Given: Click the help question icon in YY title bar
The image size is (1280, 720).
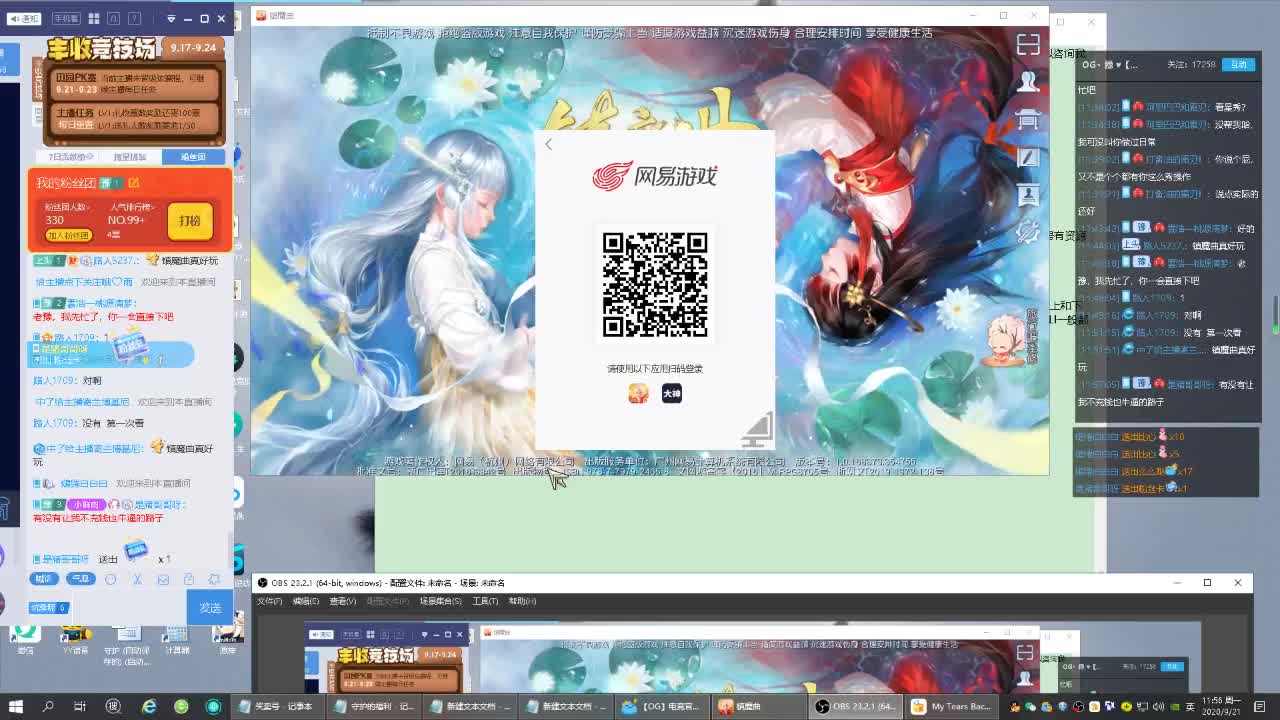Looking at the screenshot, I should [135, 18].
